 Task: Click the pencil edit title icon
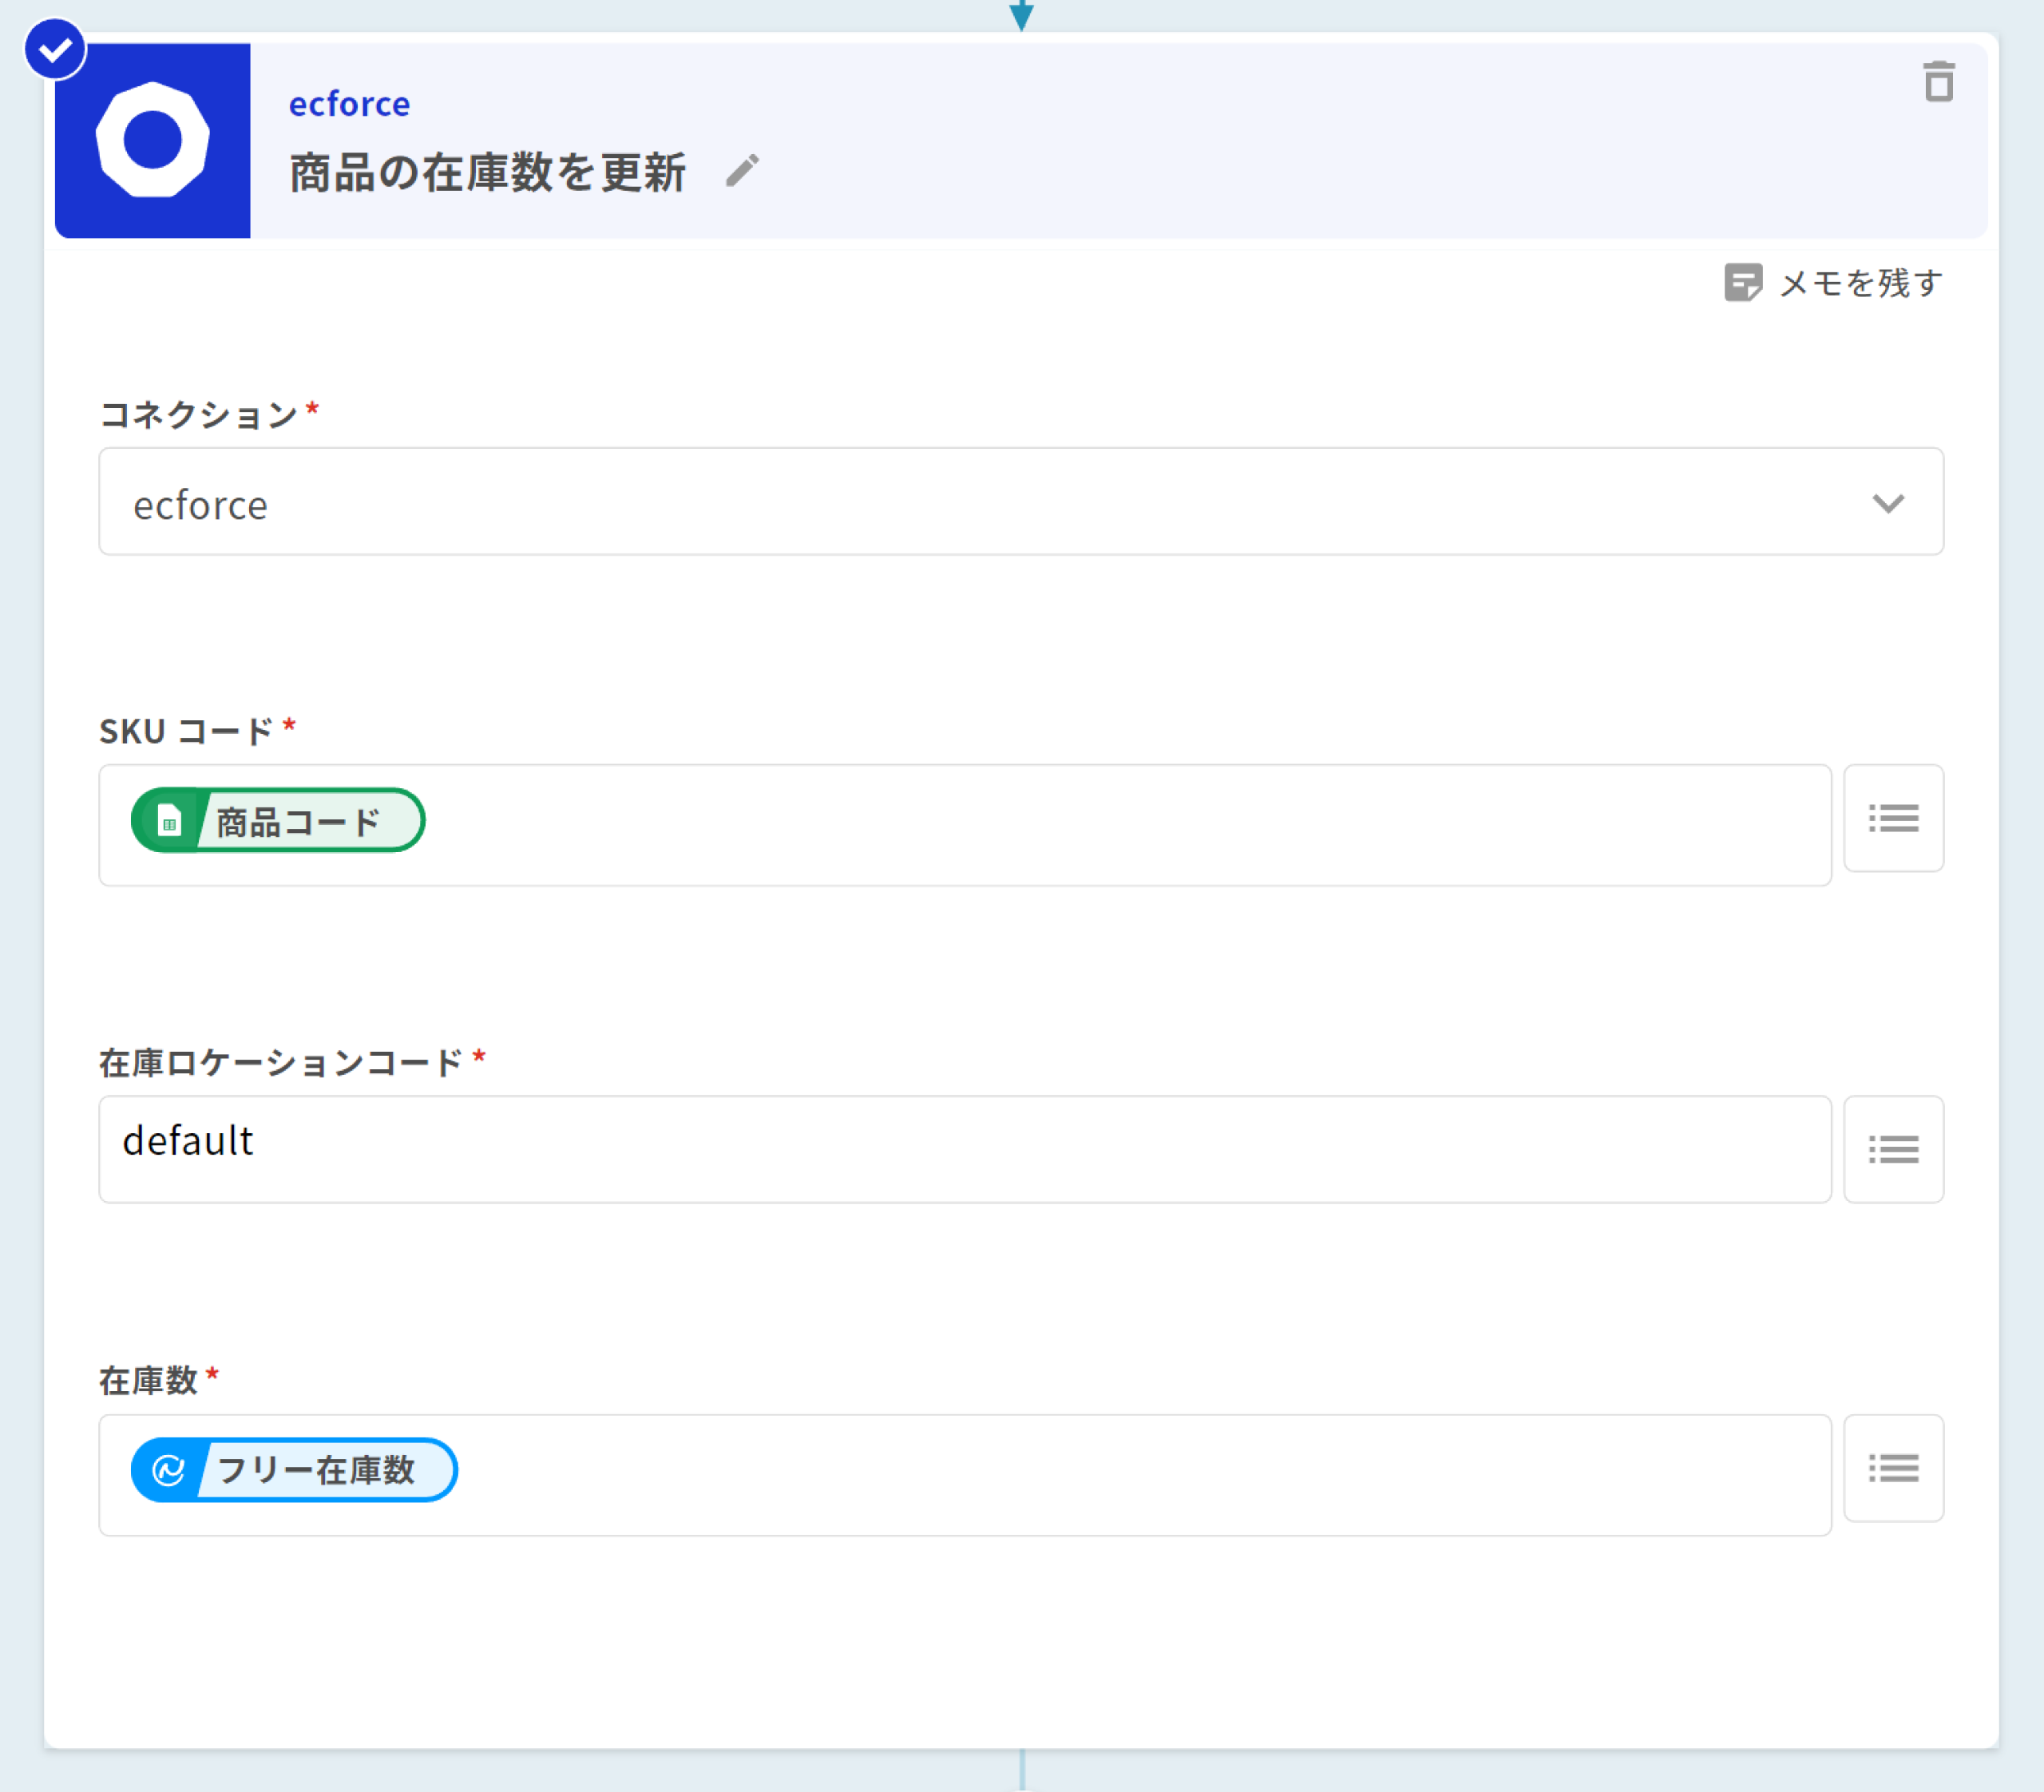pyautogui.click(x=742, y=171)
